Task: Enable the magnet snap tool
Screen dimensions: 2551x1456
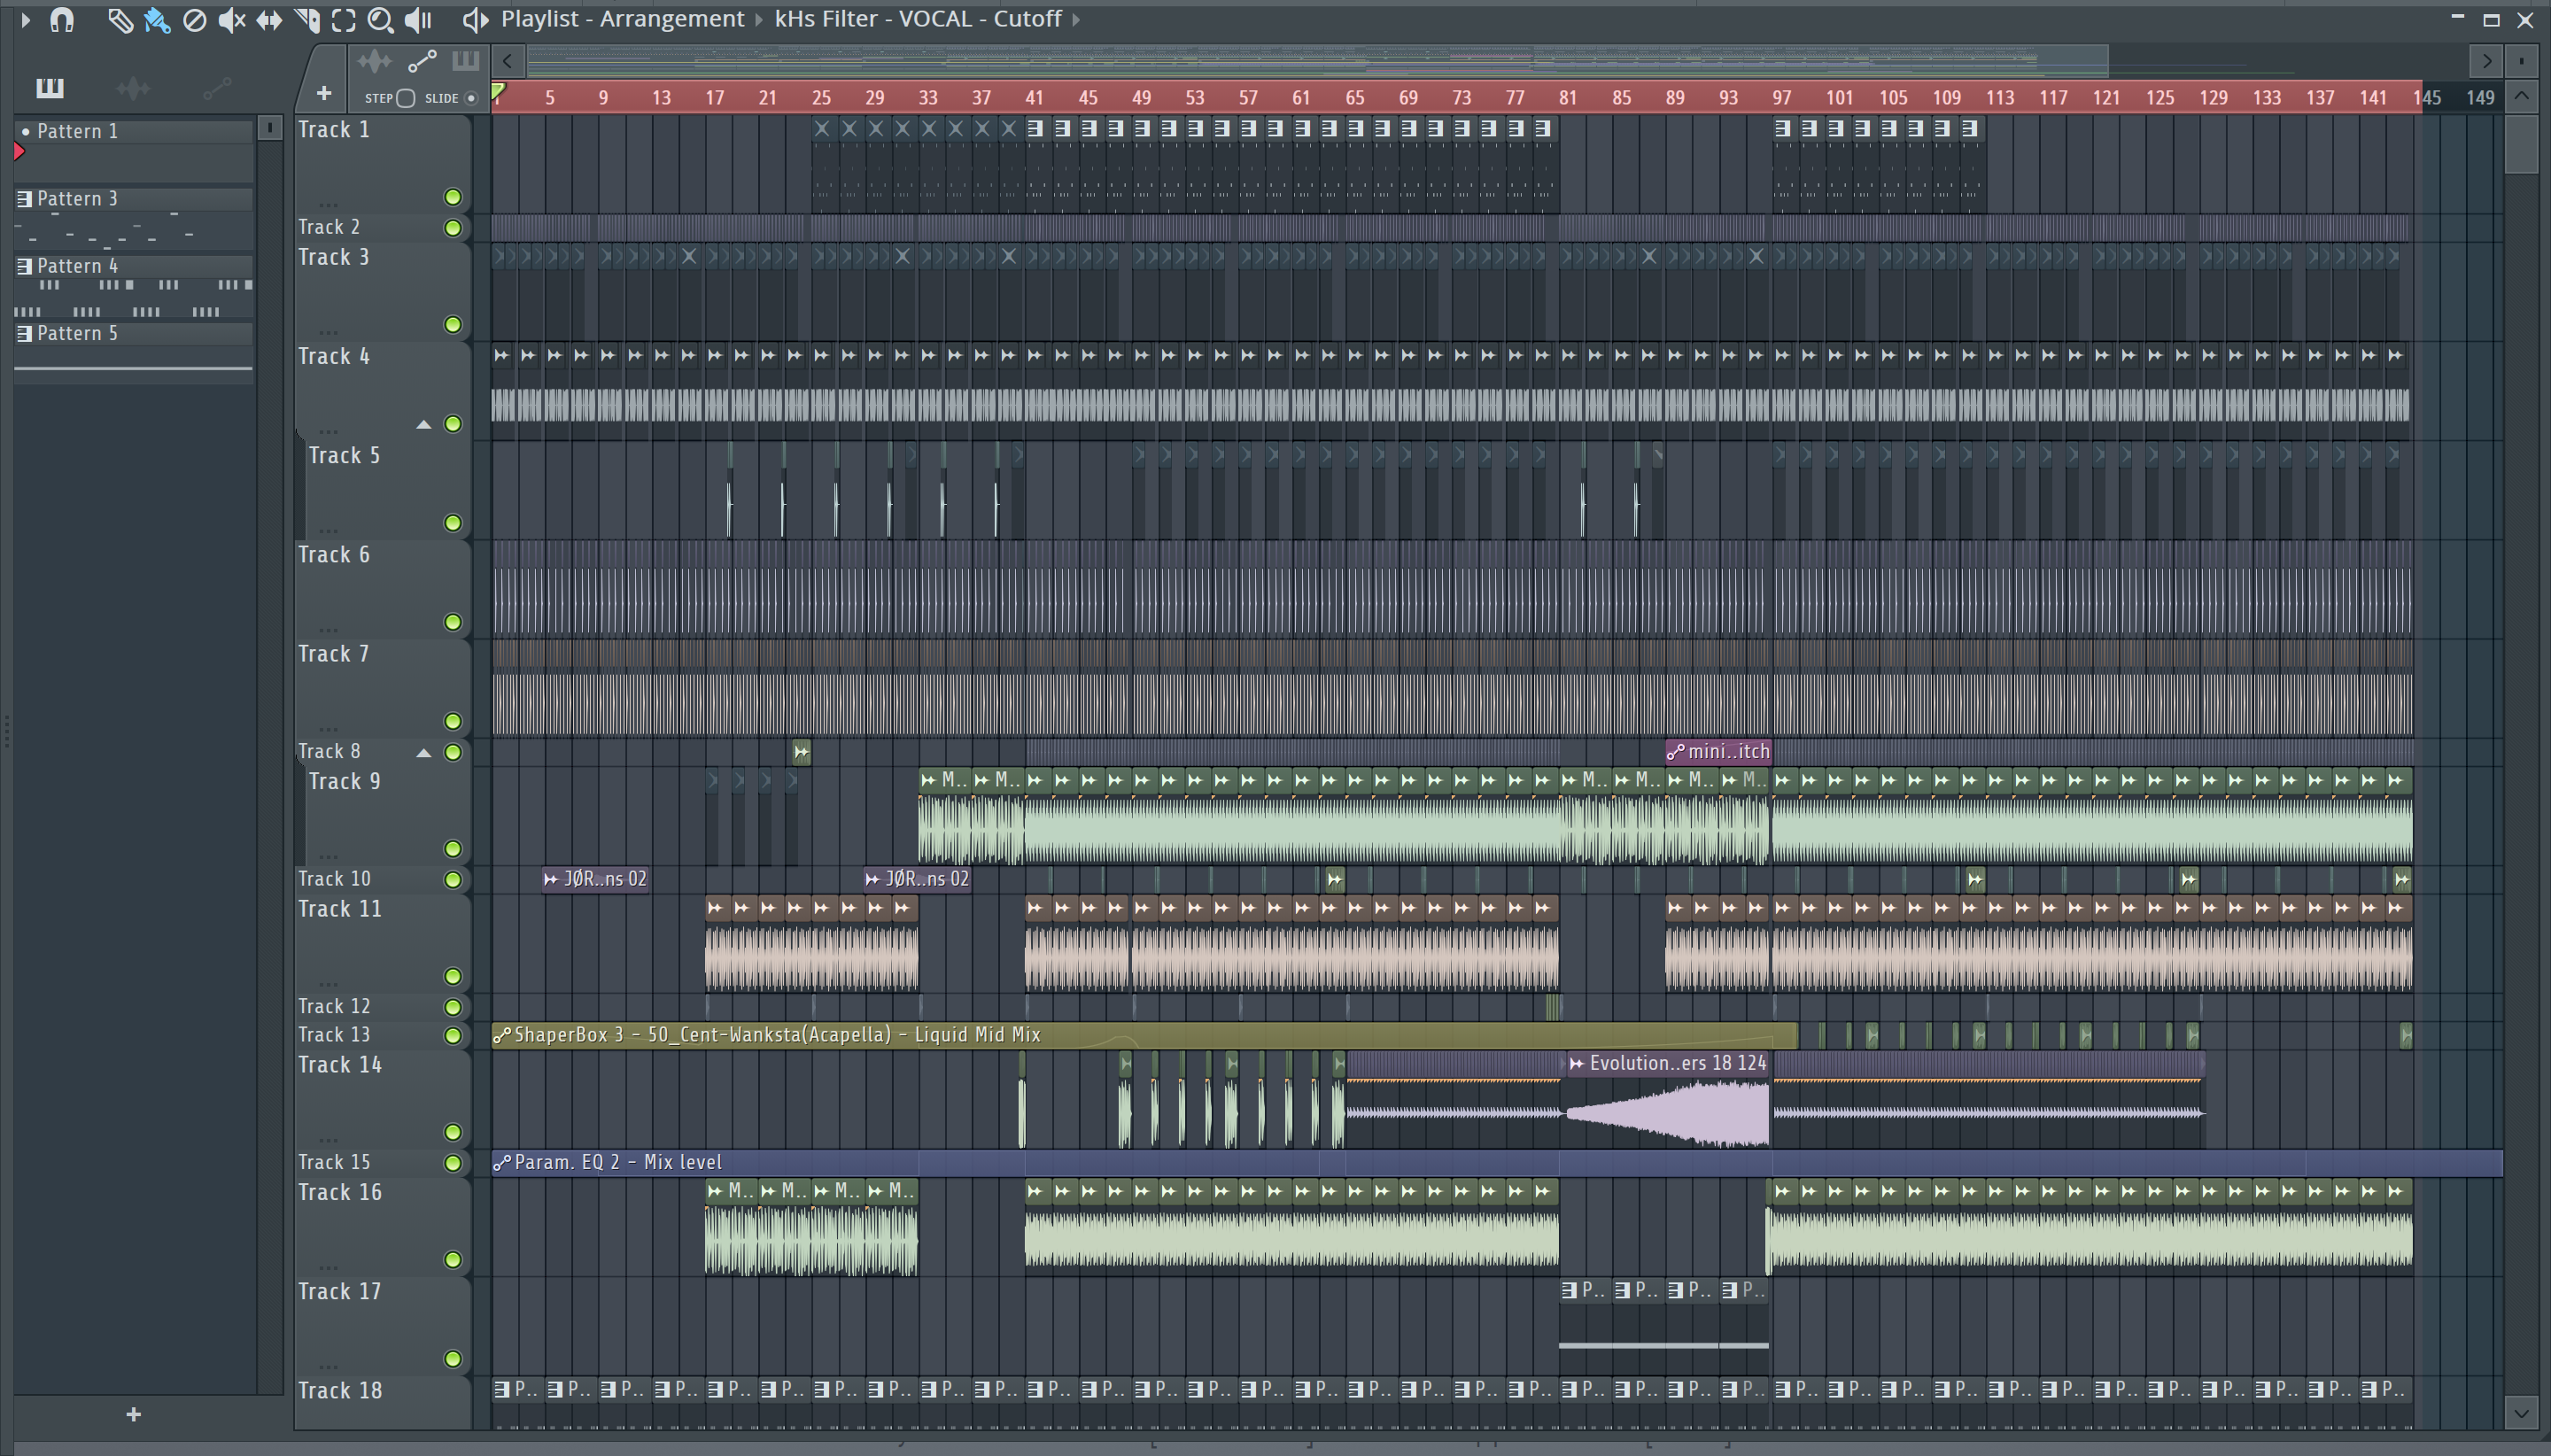Action: [x=62, y=20]
